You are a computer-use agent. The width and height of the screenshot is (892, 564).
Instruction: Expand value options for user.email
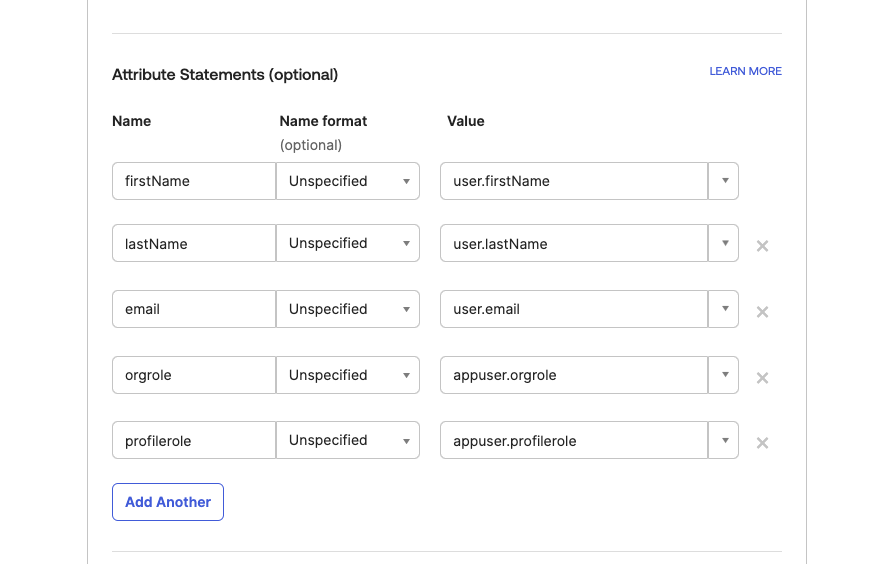(723, 309)
